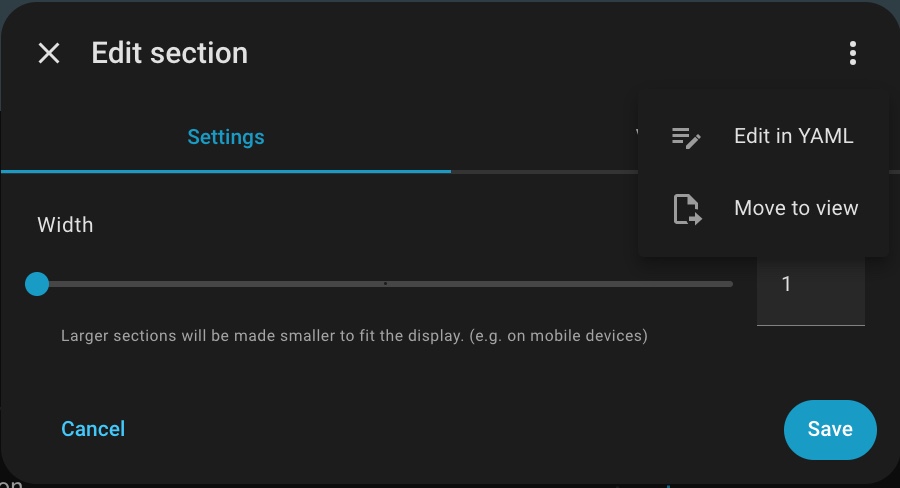
Task: Click the helper text about larger sections
Action: pyautogui.click(x=354, y=336)
